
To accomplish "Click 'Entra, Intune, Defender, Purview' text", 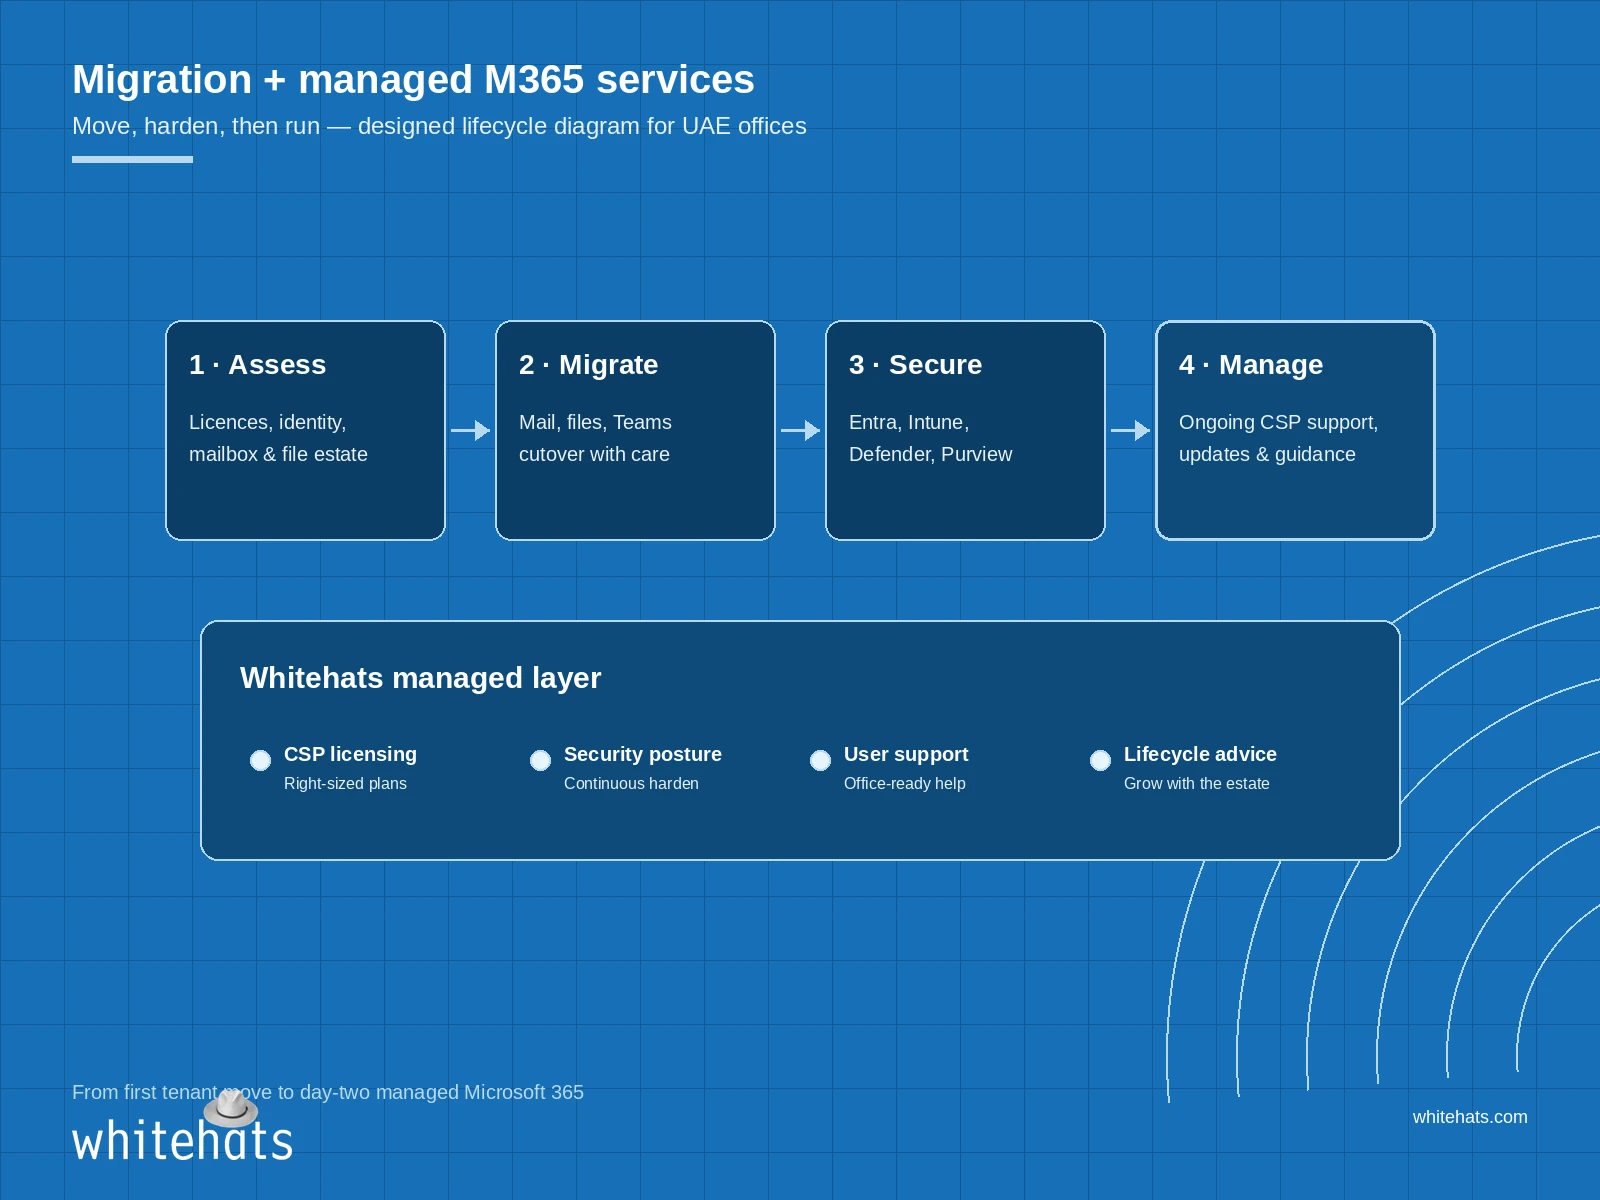I will tap(930, 438).
